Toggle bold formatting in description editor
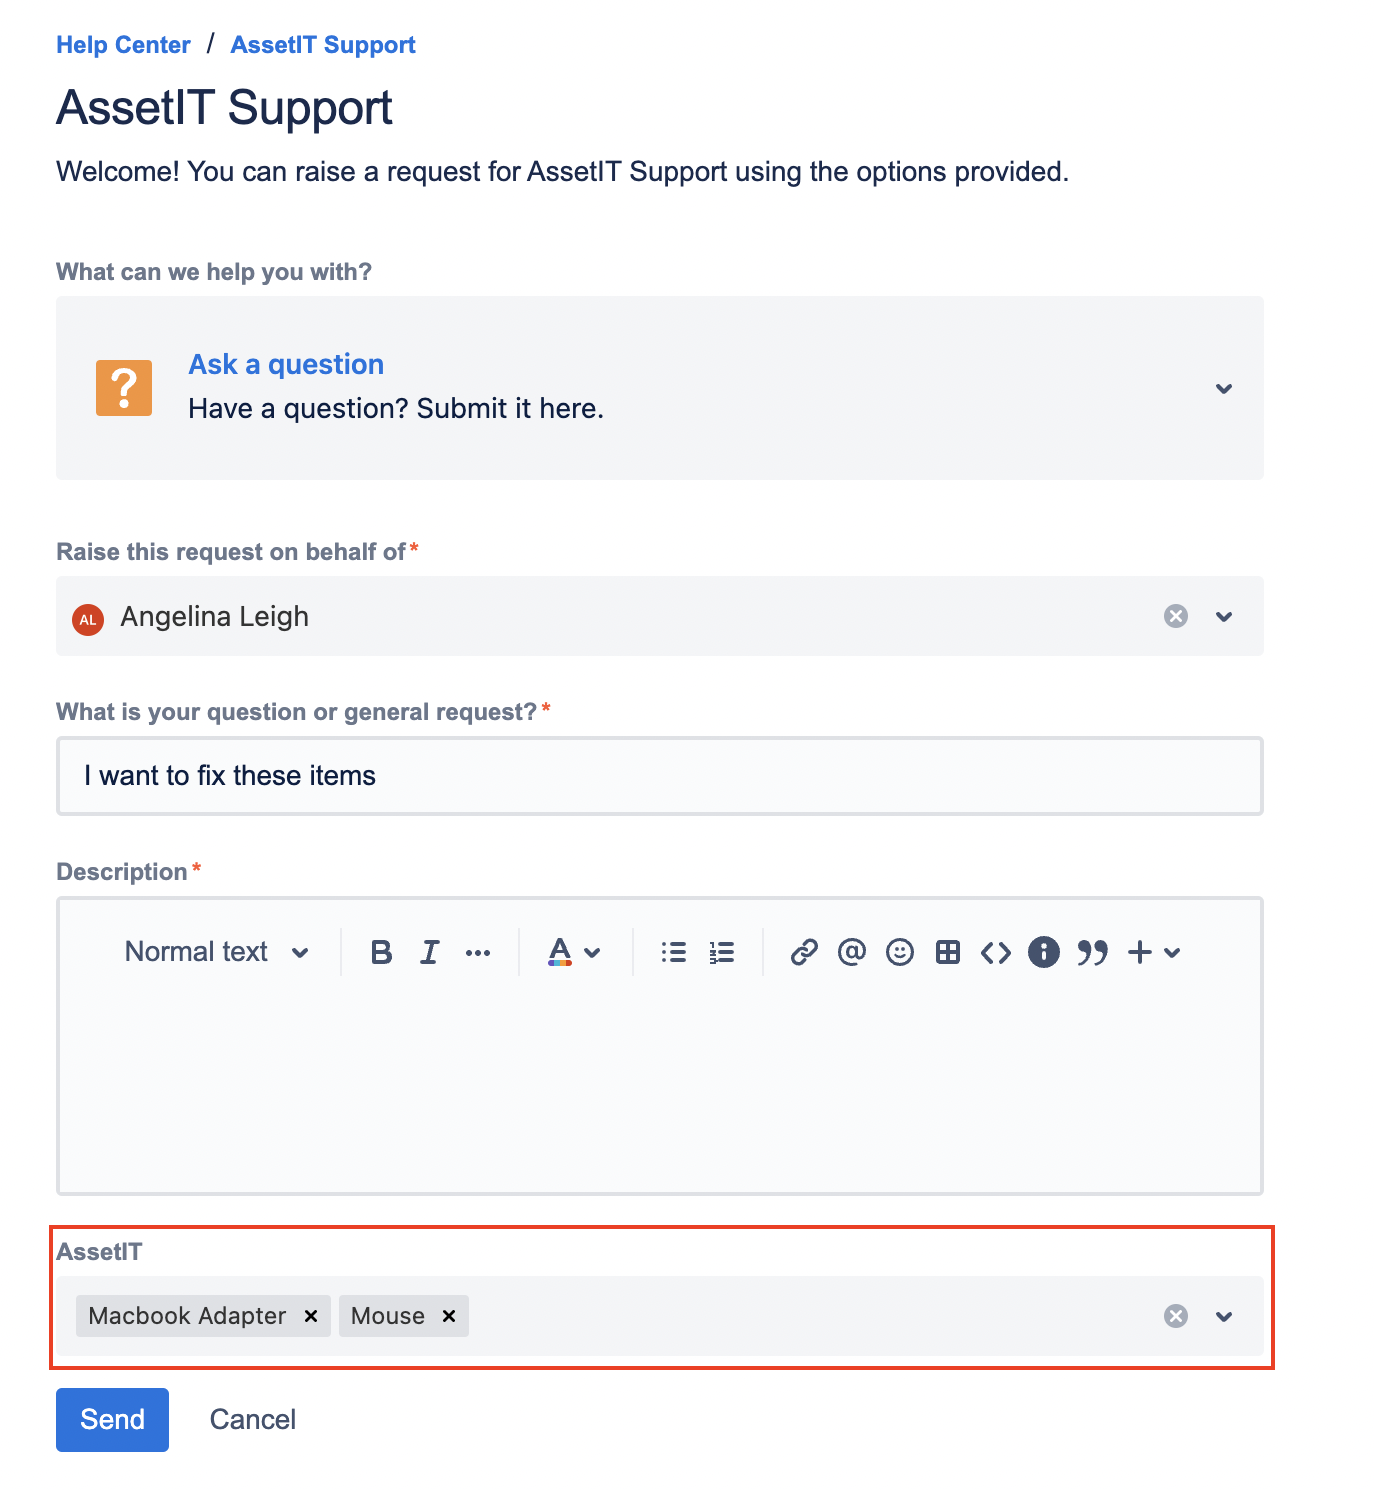Viewport: 1374px width, 1490px height. pyautogui.click(x=381, y=952)
